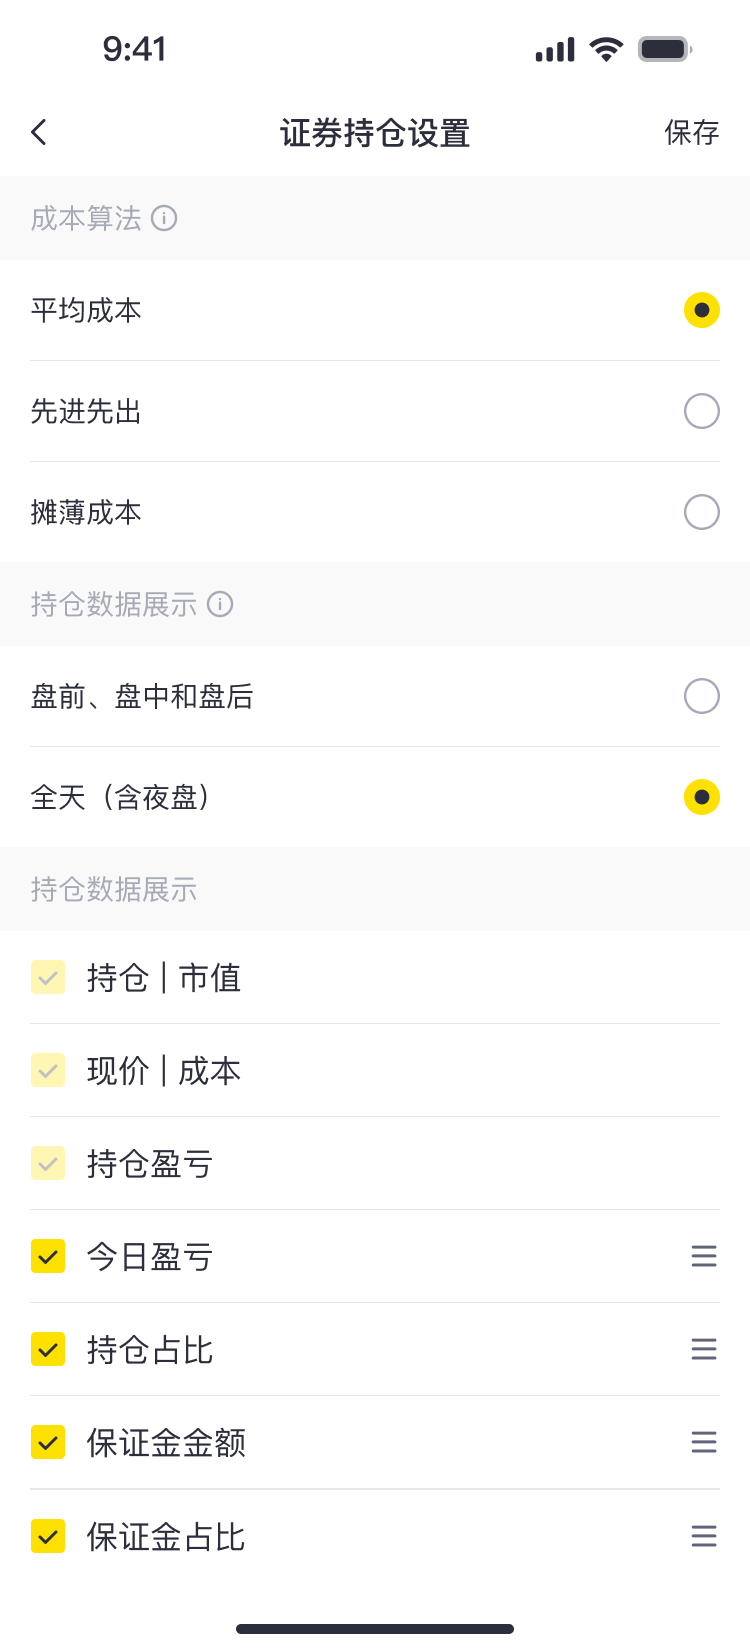Tap drag handle icon for 今日盈亏
Viewport: 750px width, 1650px height.
(x=704, y=1256)
